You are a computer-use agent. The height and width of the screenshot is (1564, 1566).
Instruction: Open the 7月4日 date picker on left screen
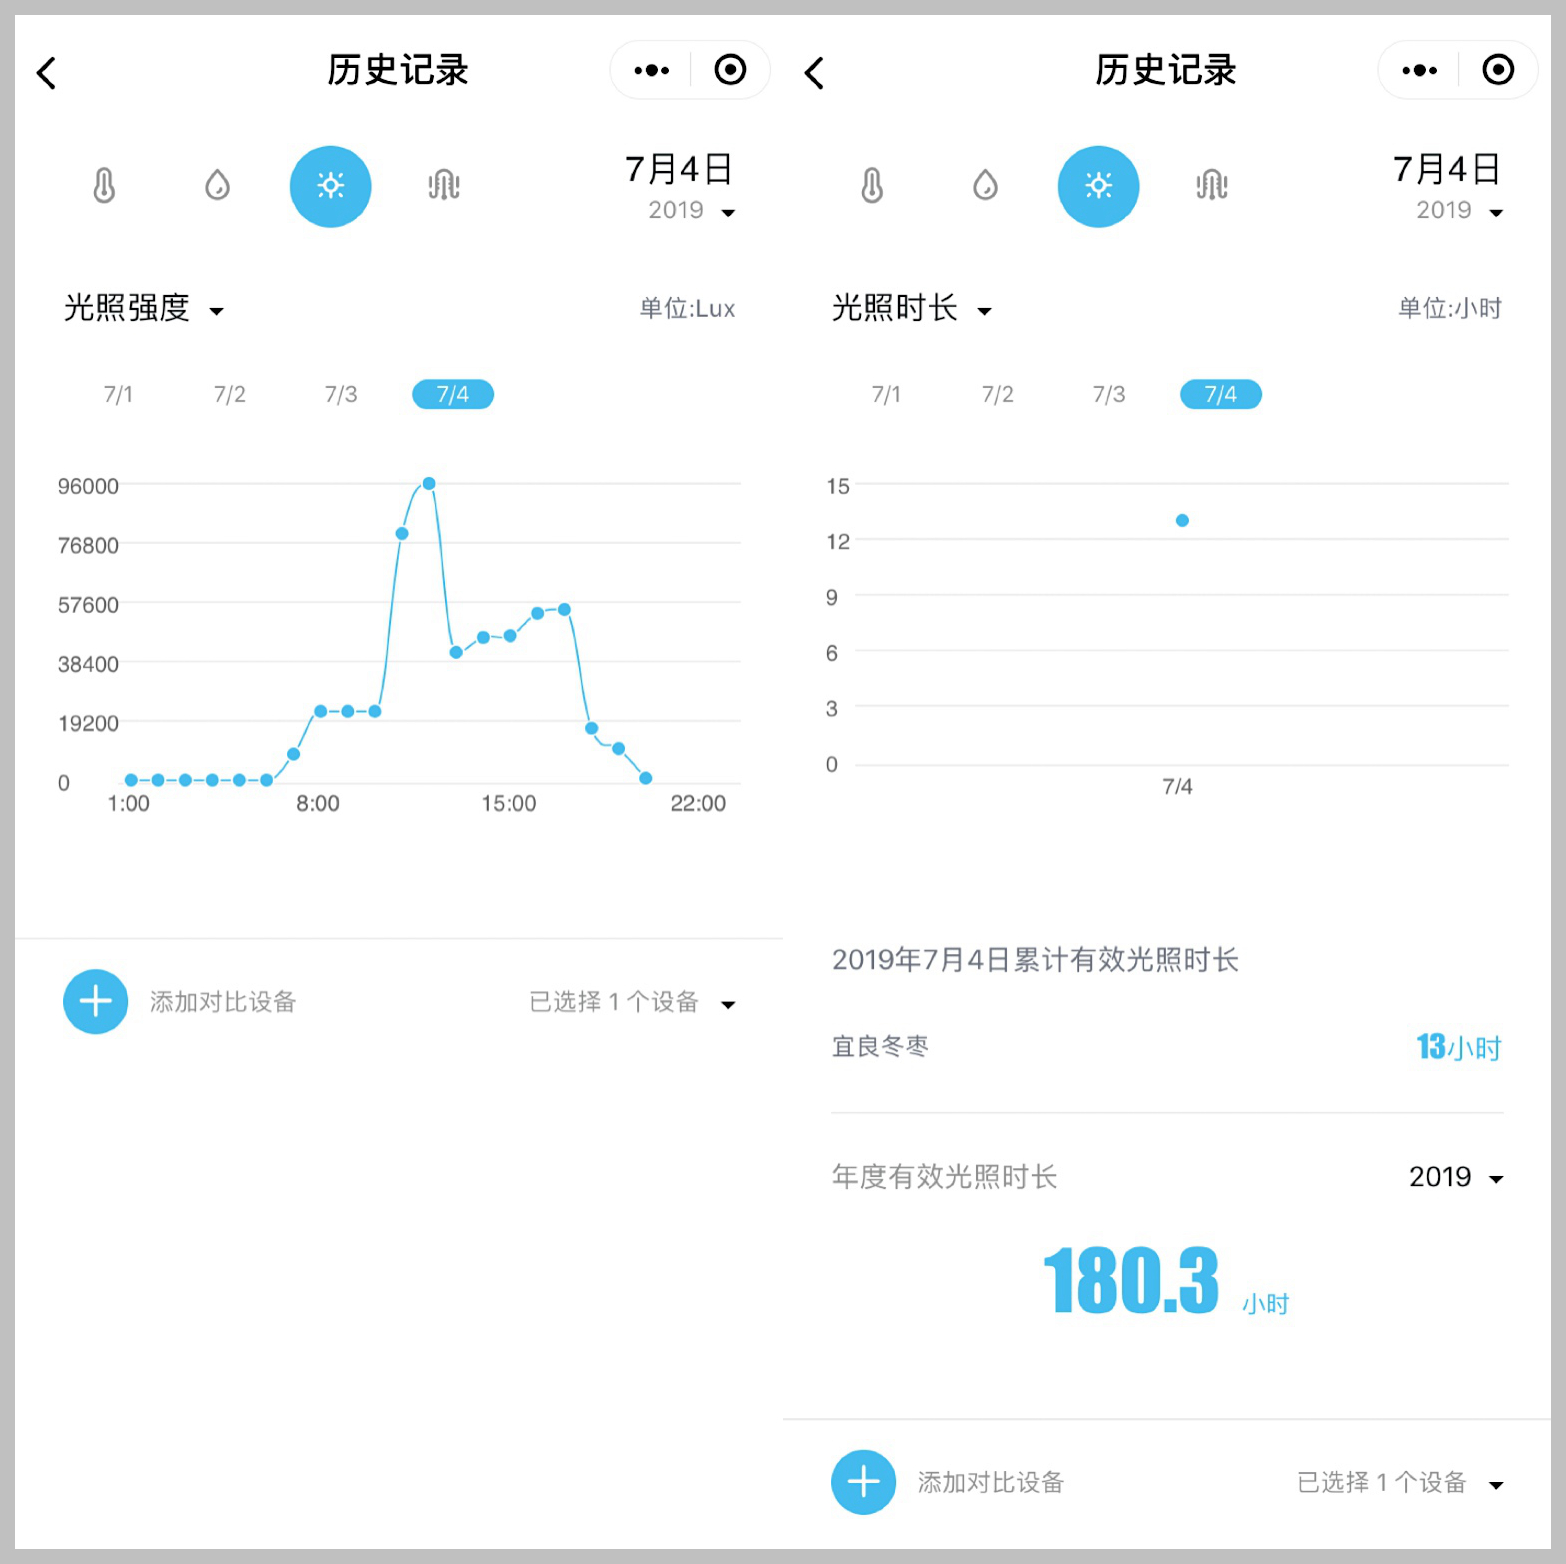pos(681,186)
